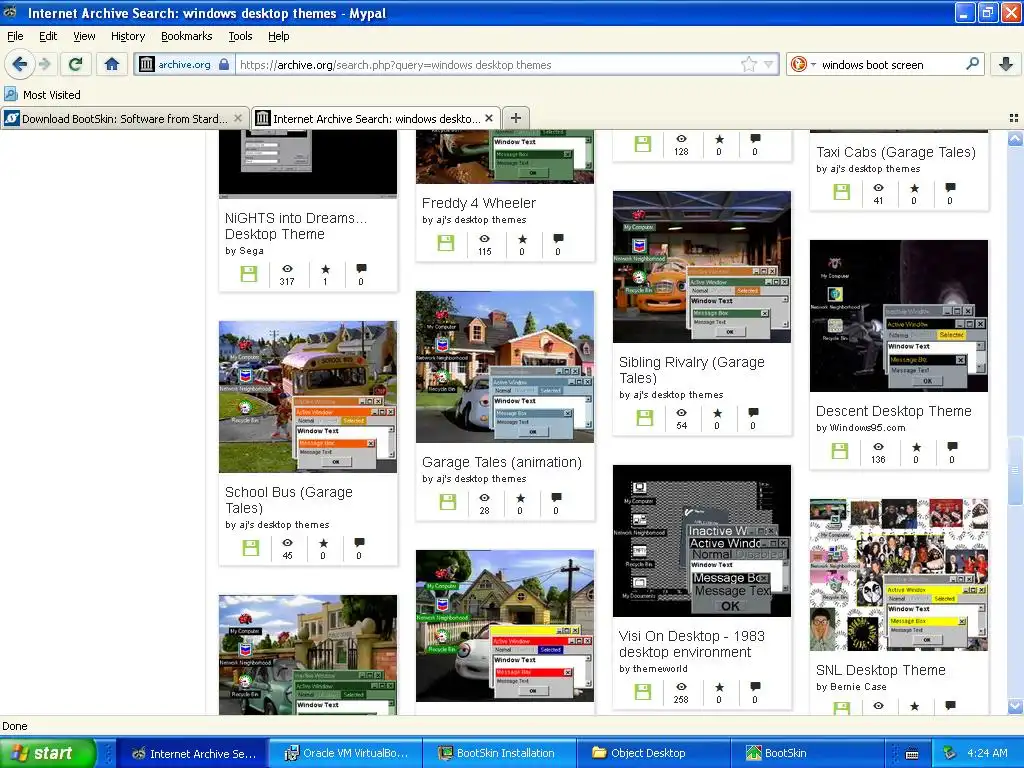
Task: Click software floppy icon under Sibling Rivalry
Action: pyautogui.click(x=645, y=418)
